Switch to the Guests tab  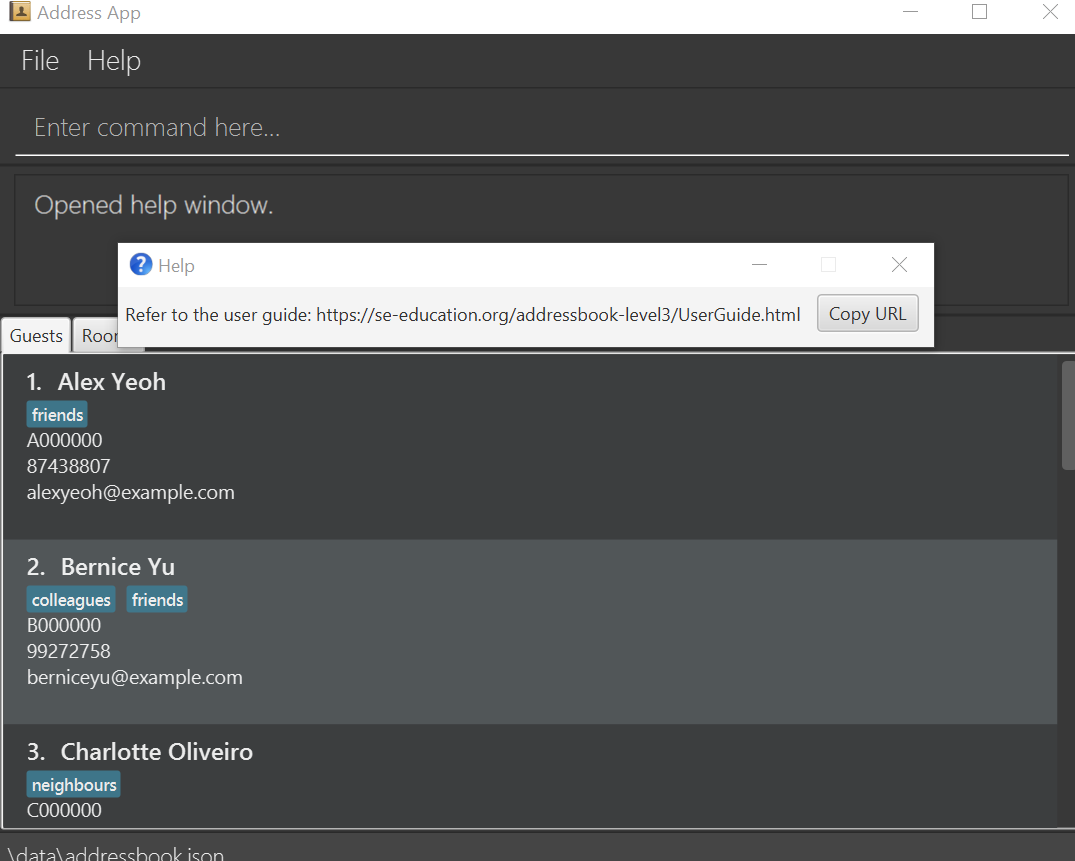(x=36, y=336)
